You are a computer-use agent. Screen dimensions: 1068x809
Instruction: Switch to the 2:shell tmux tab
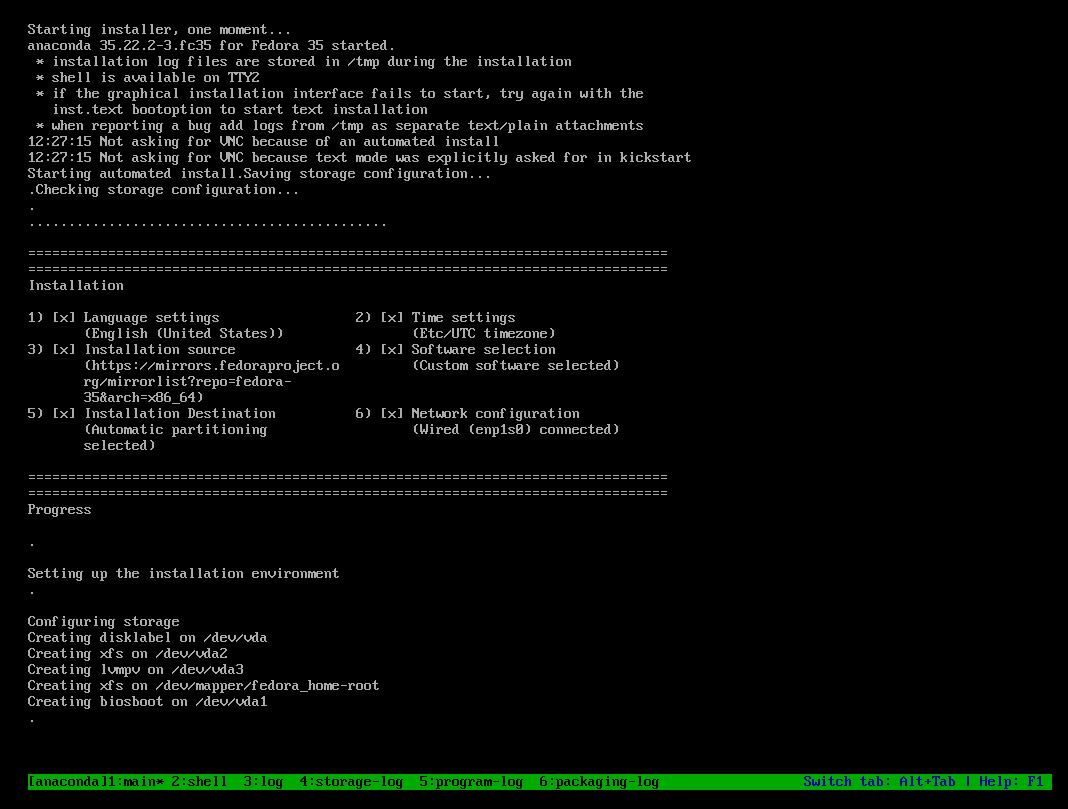[199, 782]
